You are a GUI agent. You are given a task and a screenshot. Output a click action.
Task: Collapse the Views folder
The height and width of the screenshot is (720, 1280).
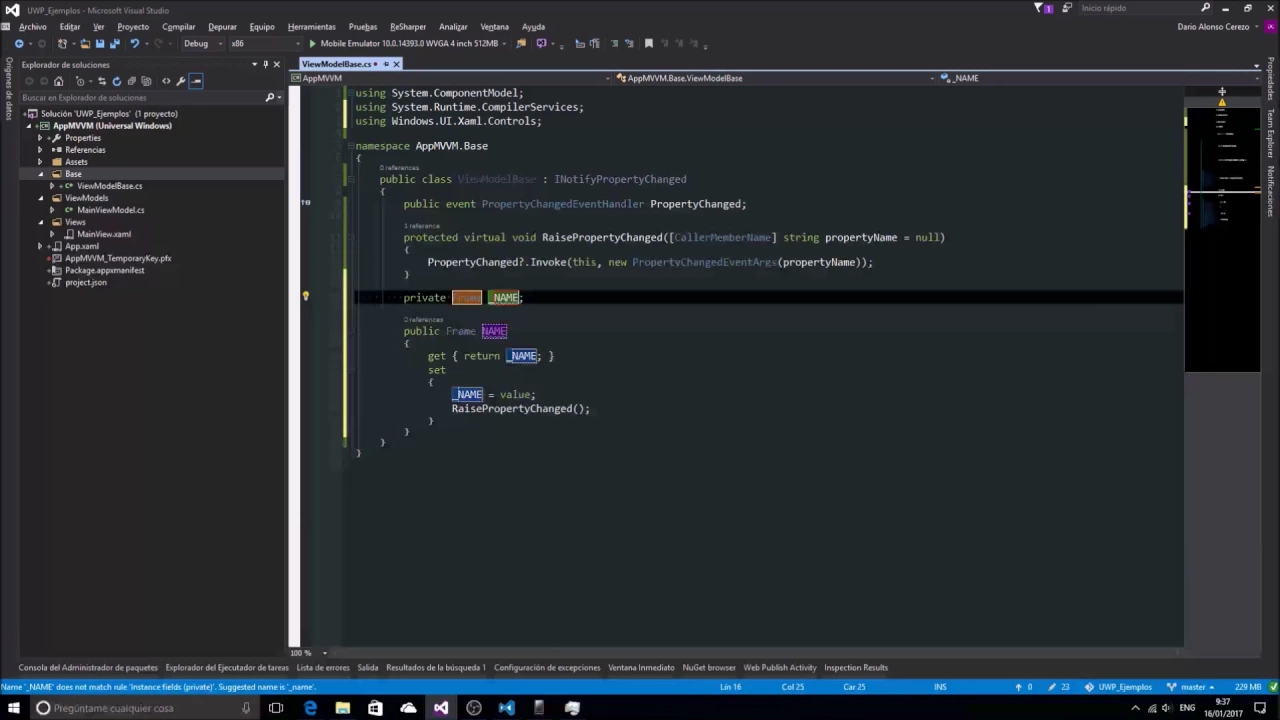[40, 222]
